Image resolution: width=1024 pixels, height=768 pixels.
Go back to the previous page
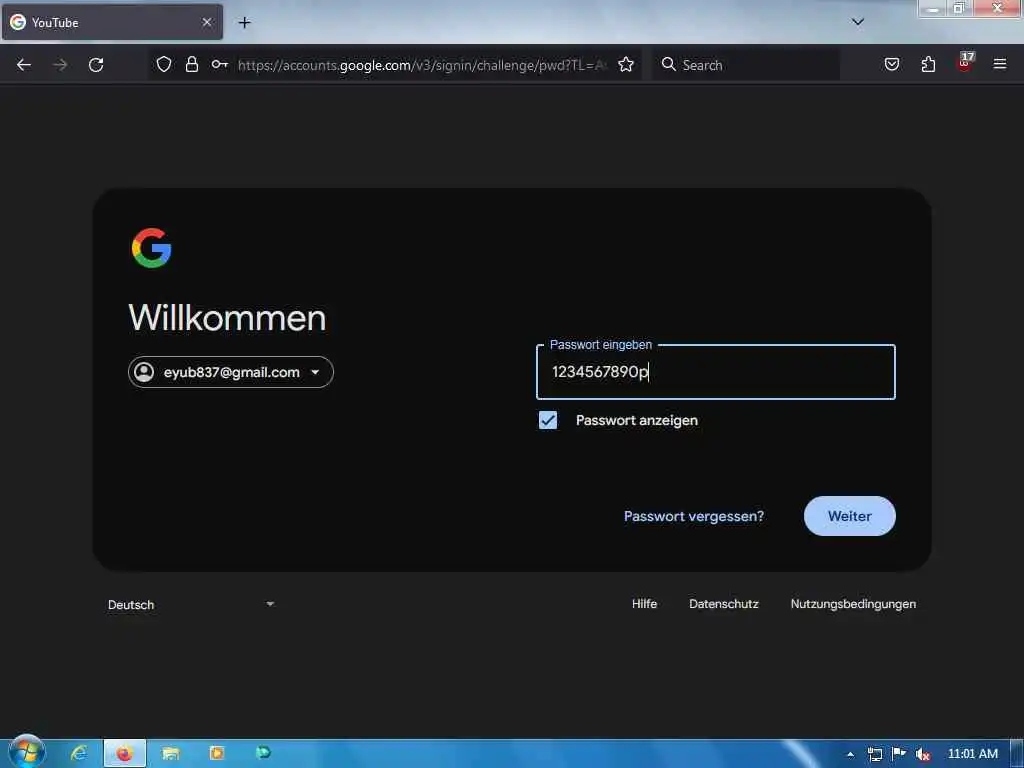point(24,65)
